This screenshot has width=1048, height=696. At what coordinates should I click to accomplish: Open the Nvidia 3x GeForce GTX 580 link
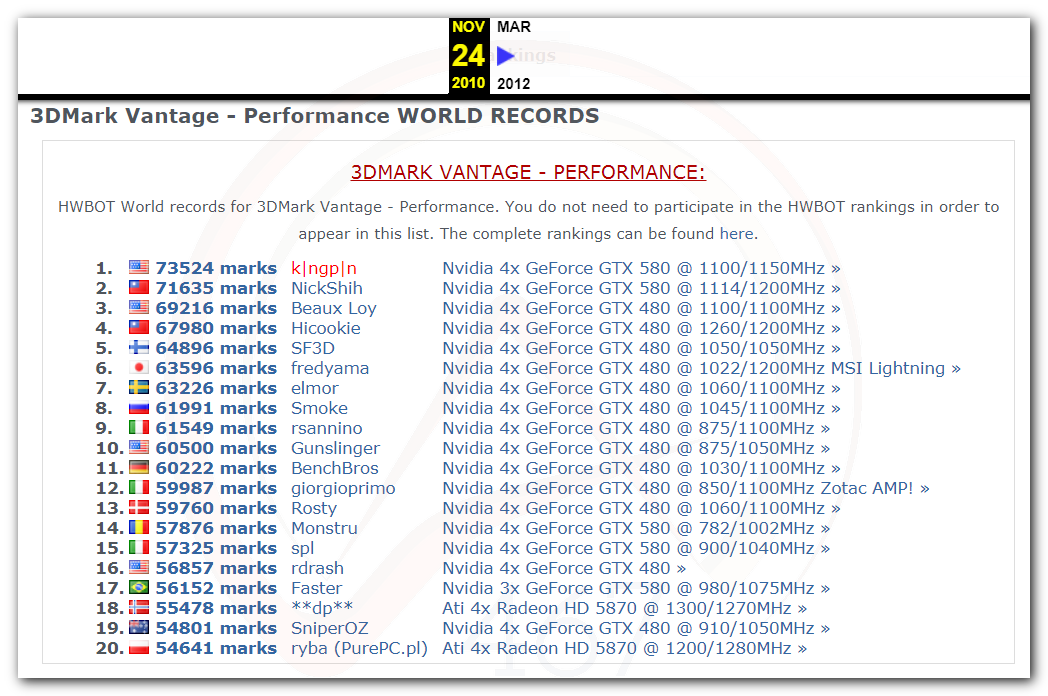pyautogui.click(x=636, y=588)
